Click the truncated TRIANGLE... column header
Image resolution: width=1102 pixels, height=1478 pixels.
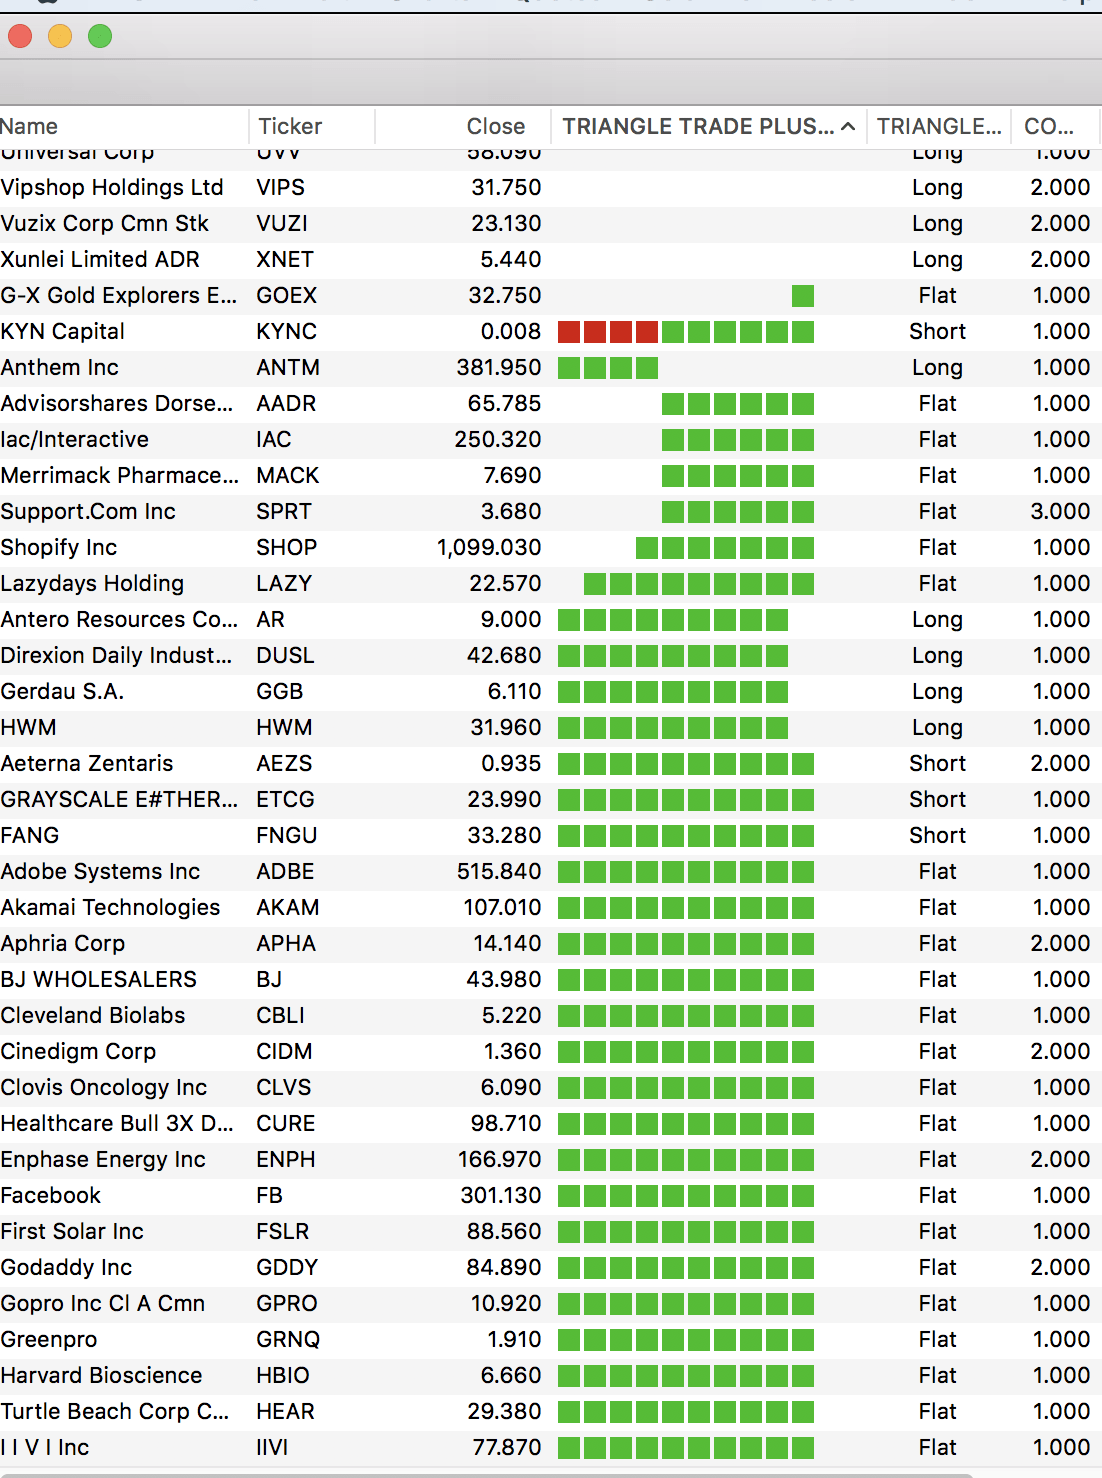[939, 127]
